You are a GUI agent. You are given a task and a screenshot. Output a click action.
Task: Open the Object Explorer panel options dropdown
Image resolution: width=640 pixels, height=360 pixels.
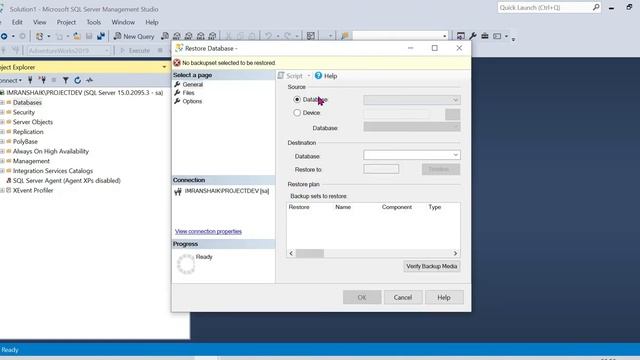pos(164,67)
